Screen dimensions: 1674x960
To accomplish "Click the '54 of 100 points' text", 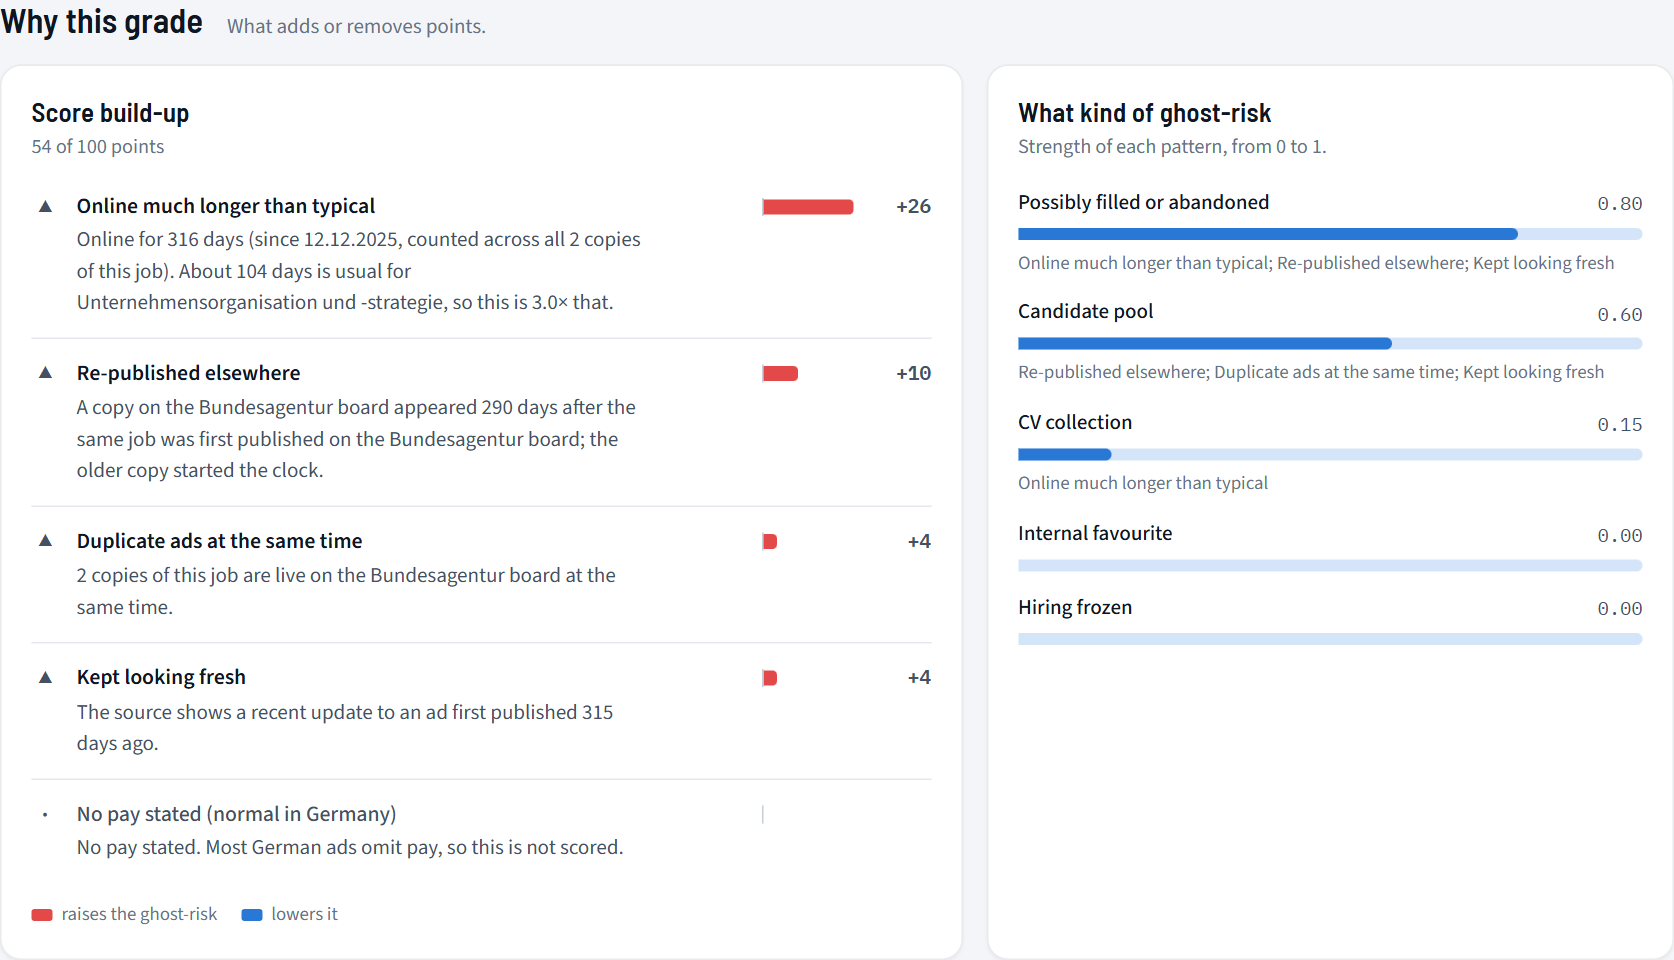I will (x=98, y=147).
